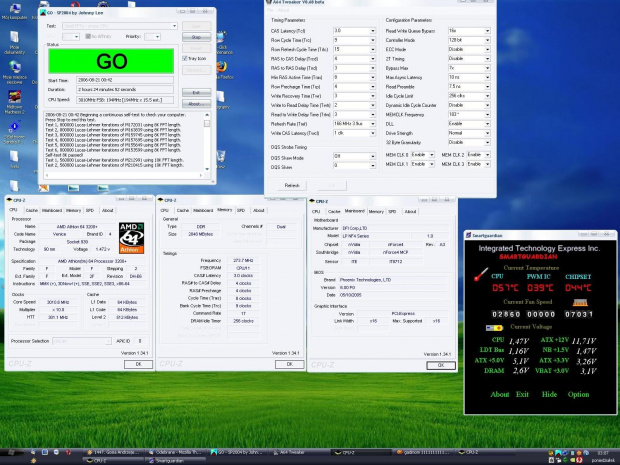This screenshot has width=620, height=465.
Task: Click the red antivirus tray icon
Action: [579, 460]
